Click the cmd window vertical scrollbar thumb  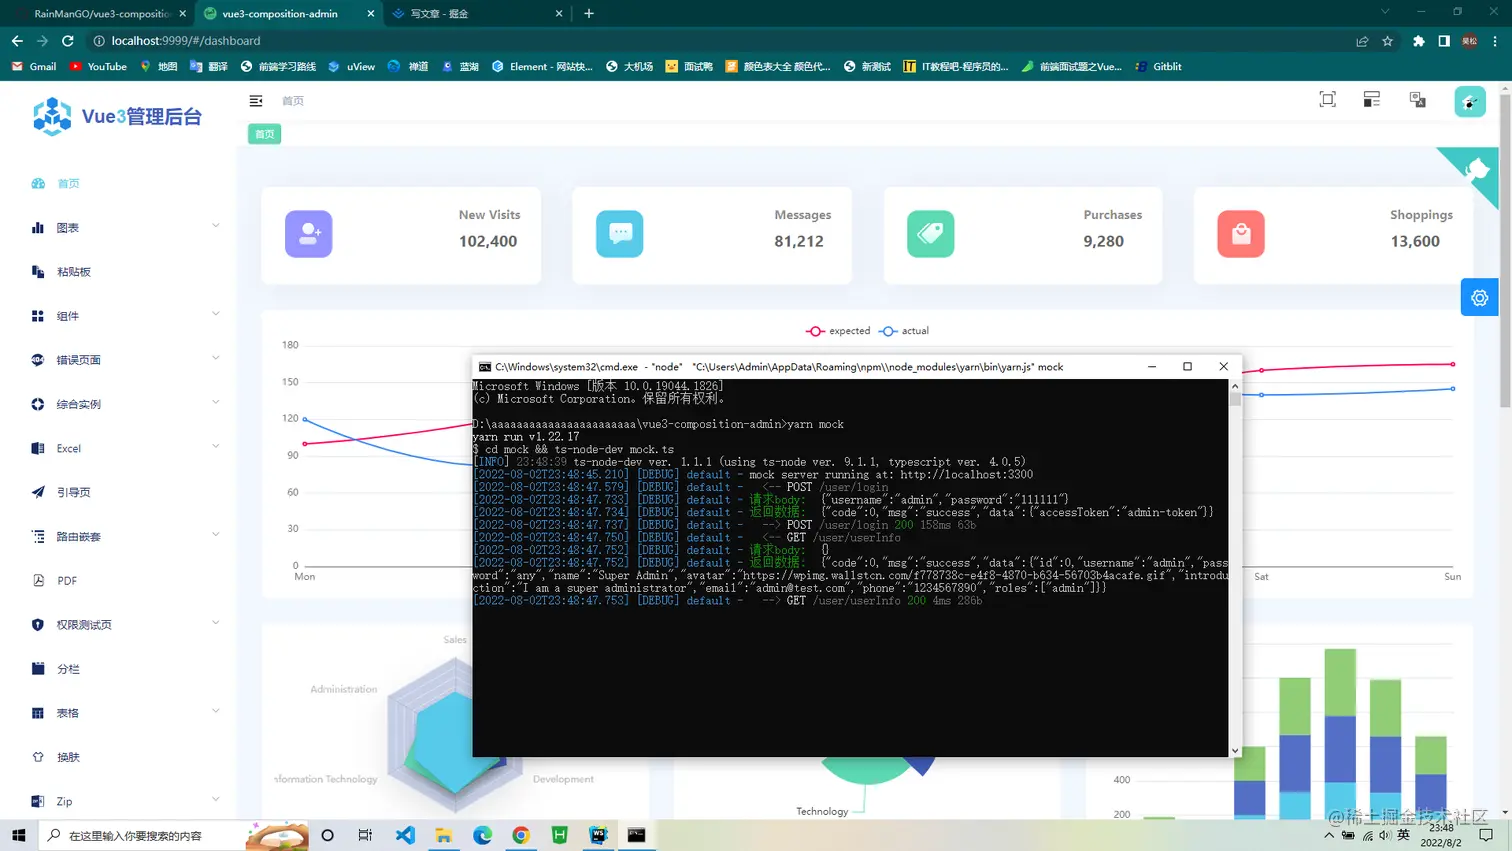[1235, 399]
